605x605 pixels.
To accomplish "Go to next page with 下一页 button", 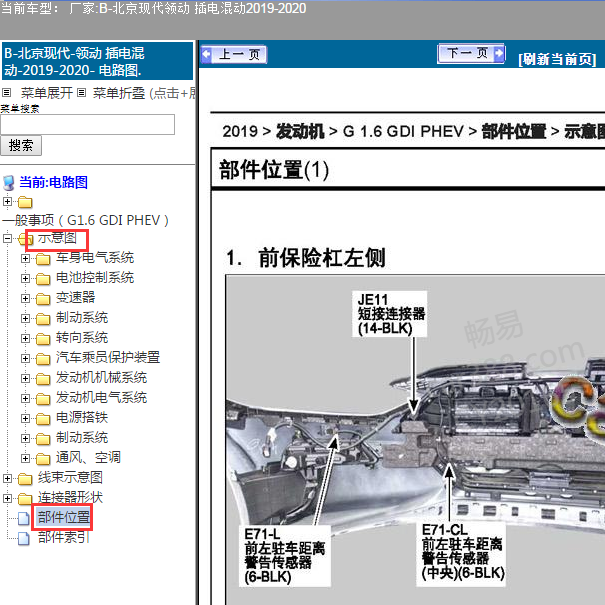I will pos(471,54).
